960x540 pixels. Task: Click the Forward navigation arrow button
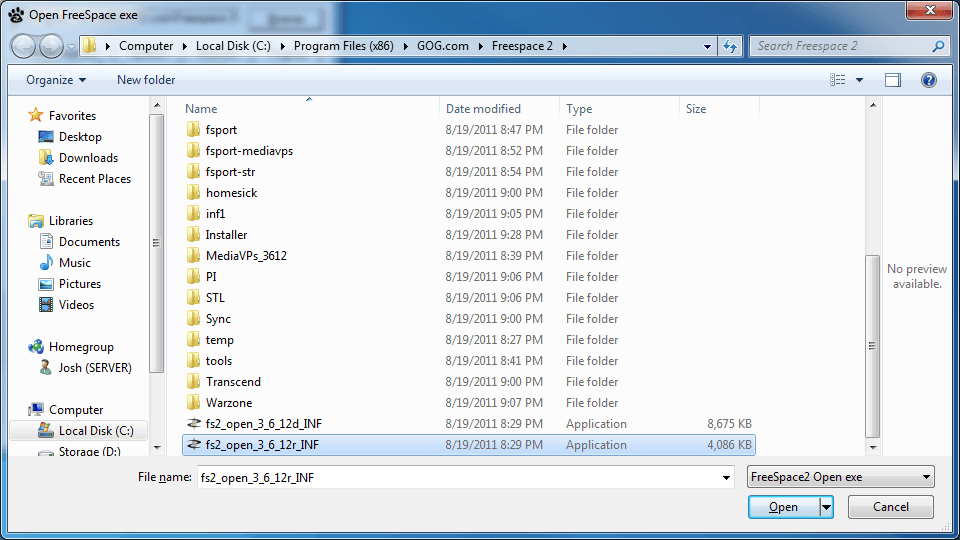coord(51,46)
